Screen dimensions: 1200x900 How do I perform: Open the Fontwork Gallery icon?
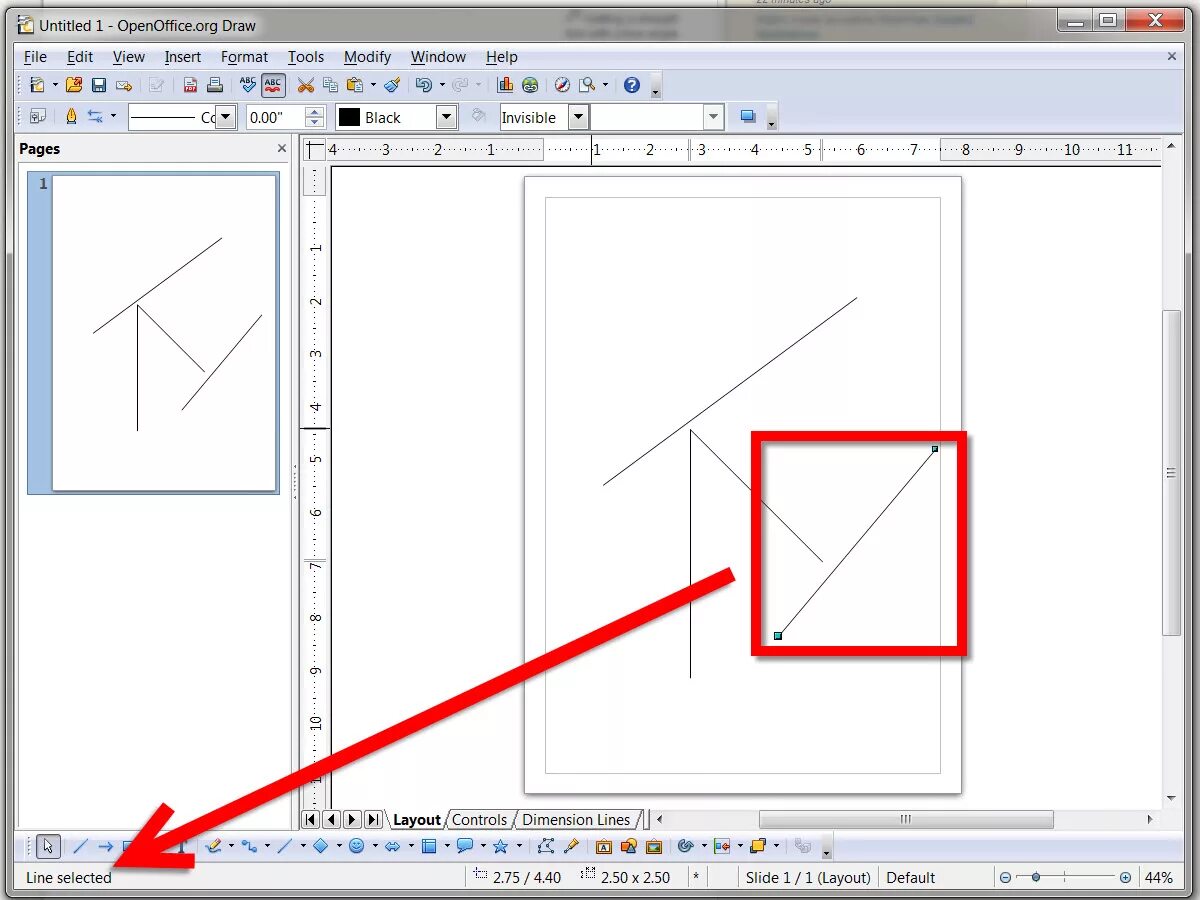click(x=604, y=846)
